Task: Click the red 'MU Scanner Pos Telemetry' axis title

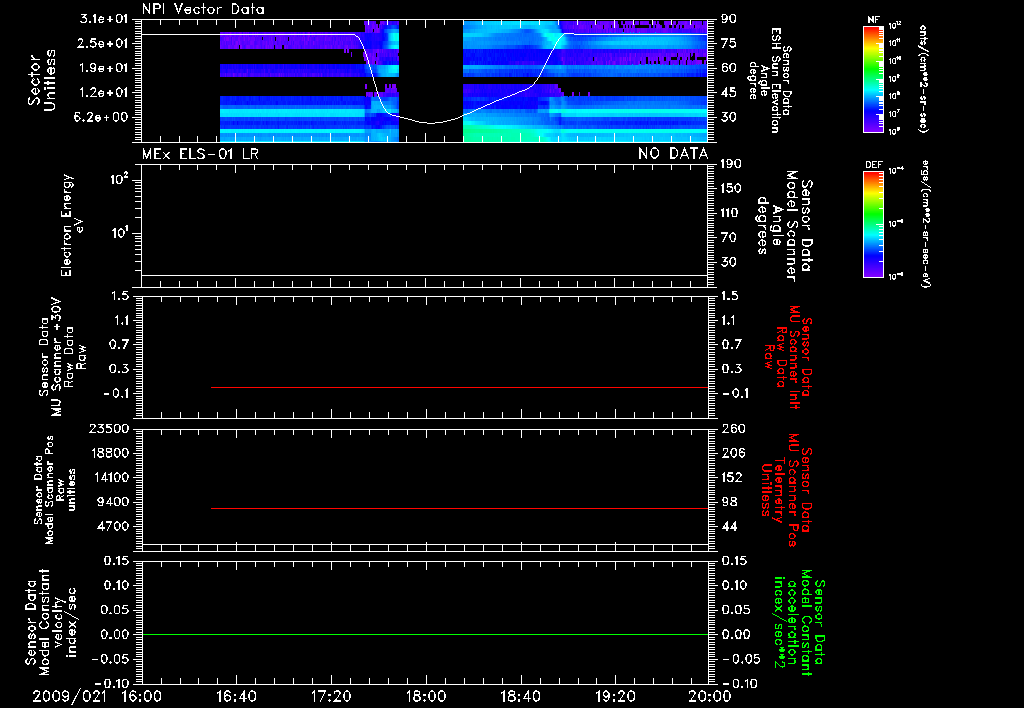Action: [x=786, y=490]
